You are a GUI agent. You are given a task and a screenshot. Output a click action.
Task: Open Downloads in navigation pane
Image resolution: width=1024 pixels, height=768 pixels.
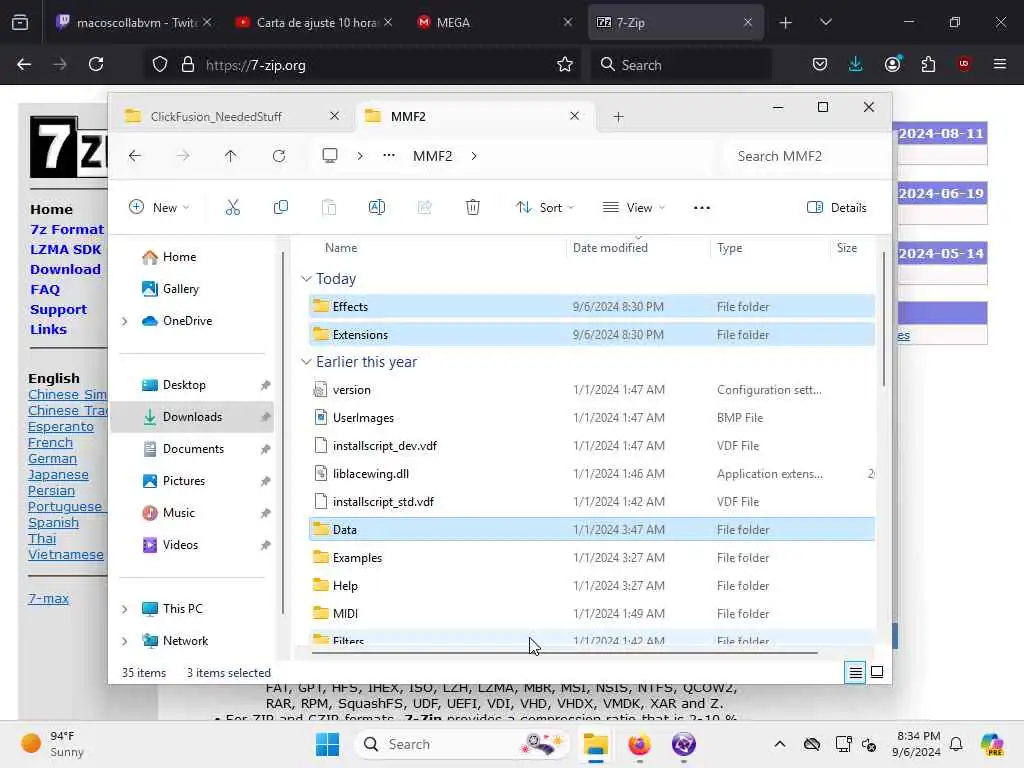point(192,417)
